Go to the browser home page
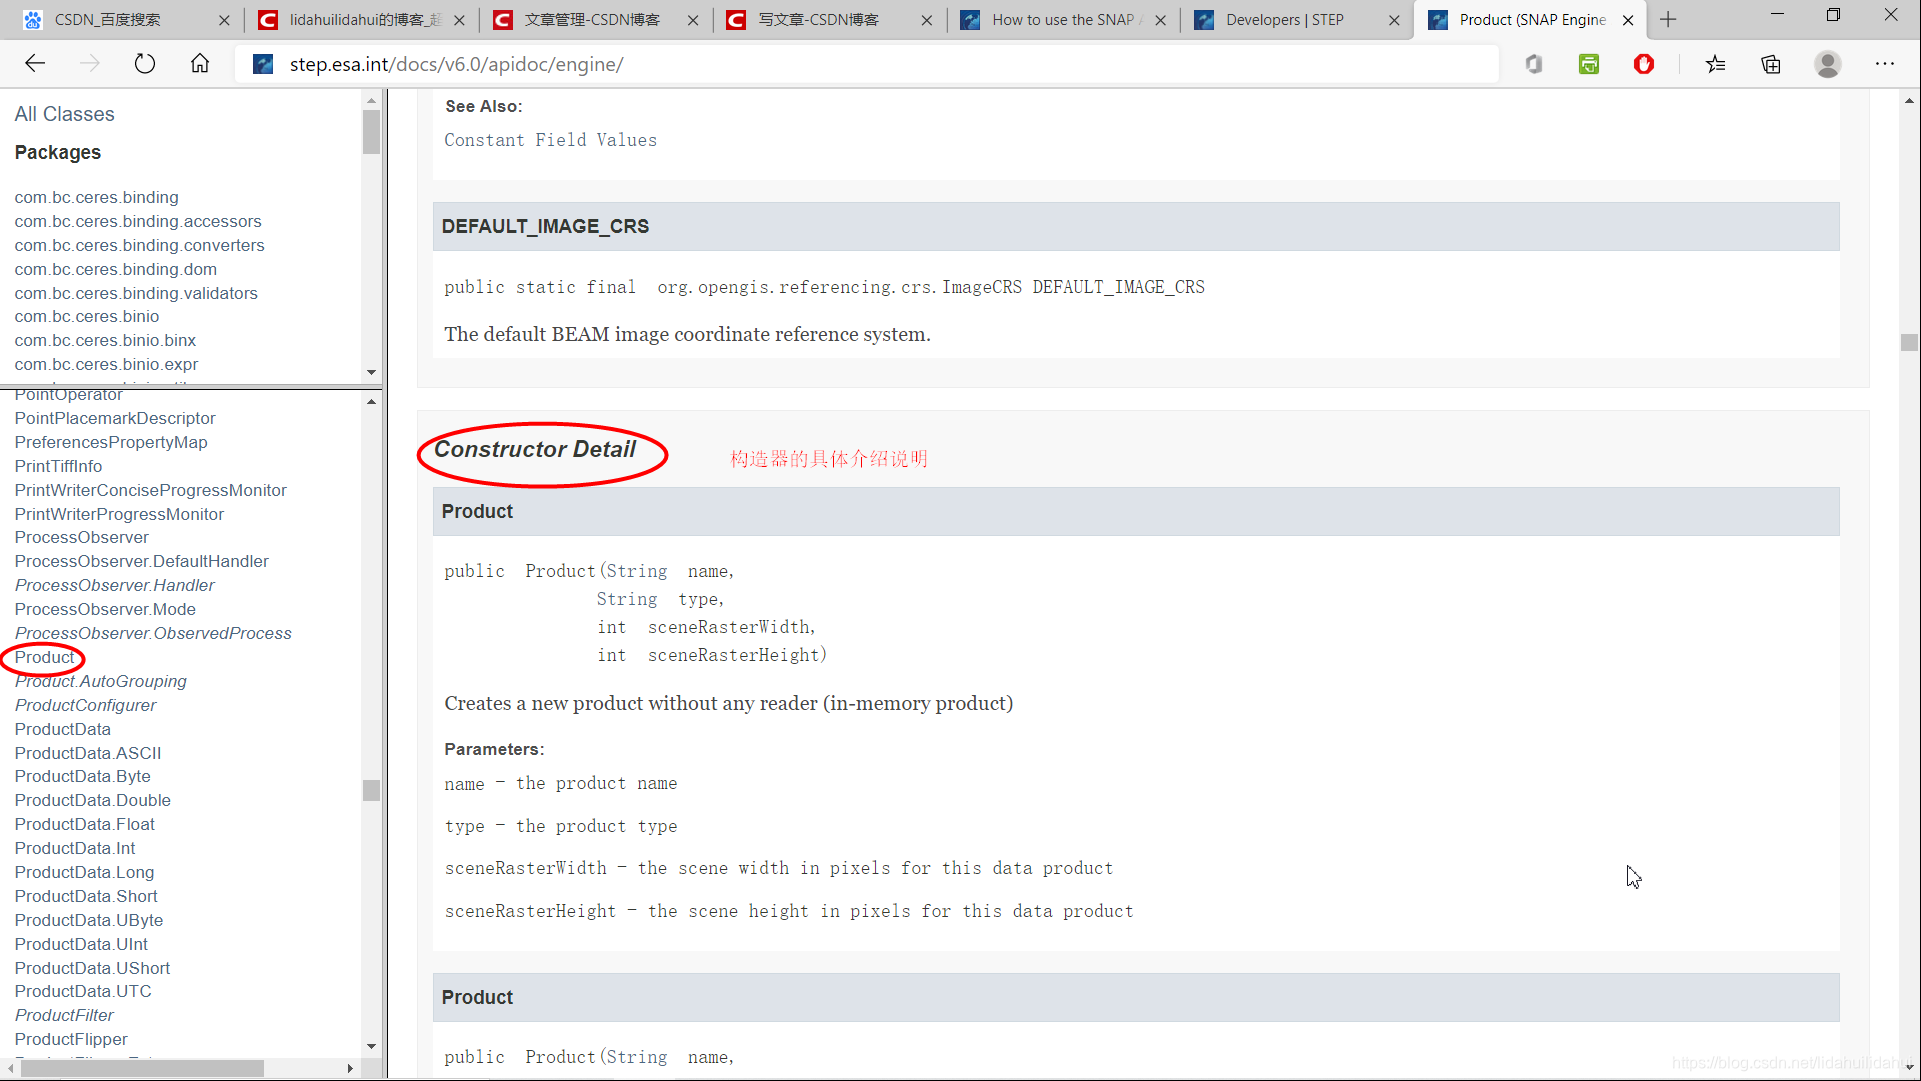 (200, 64)
